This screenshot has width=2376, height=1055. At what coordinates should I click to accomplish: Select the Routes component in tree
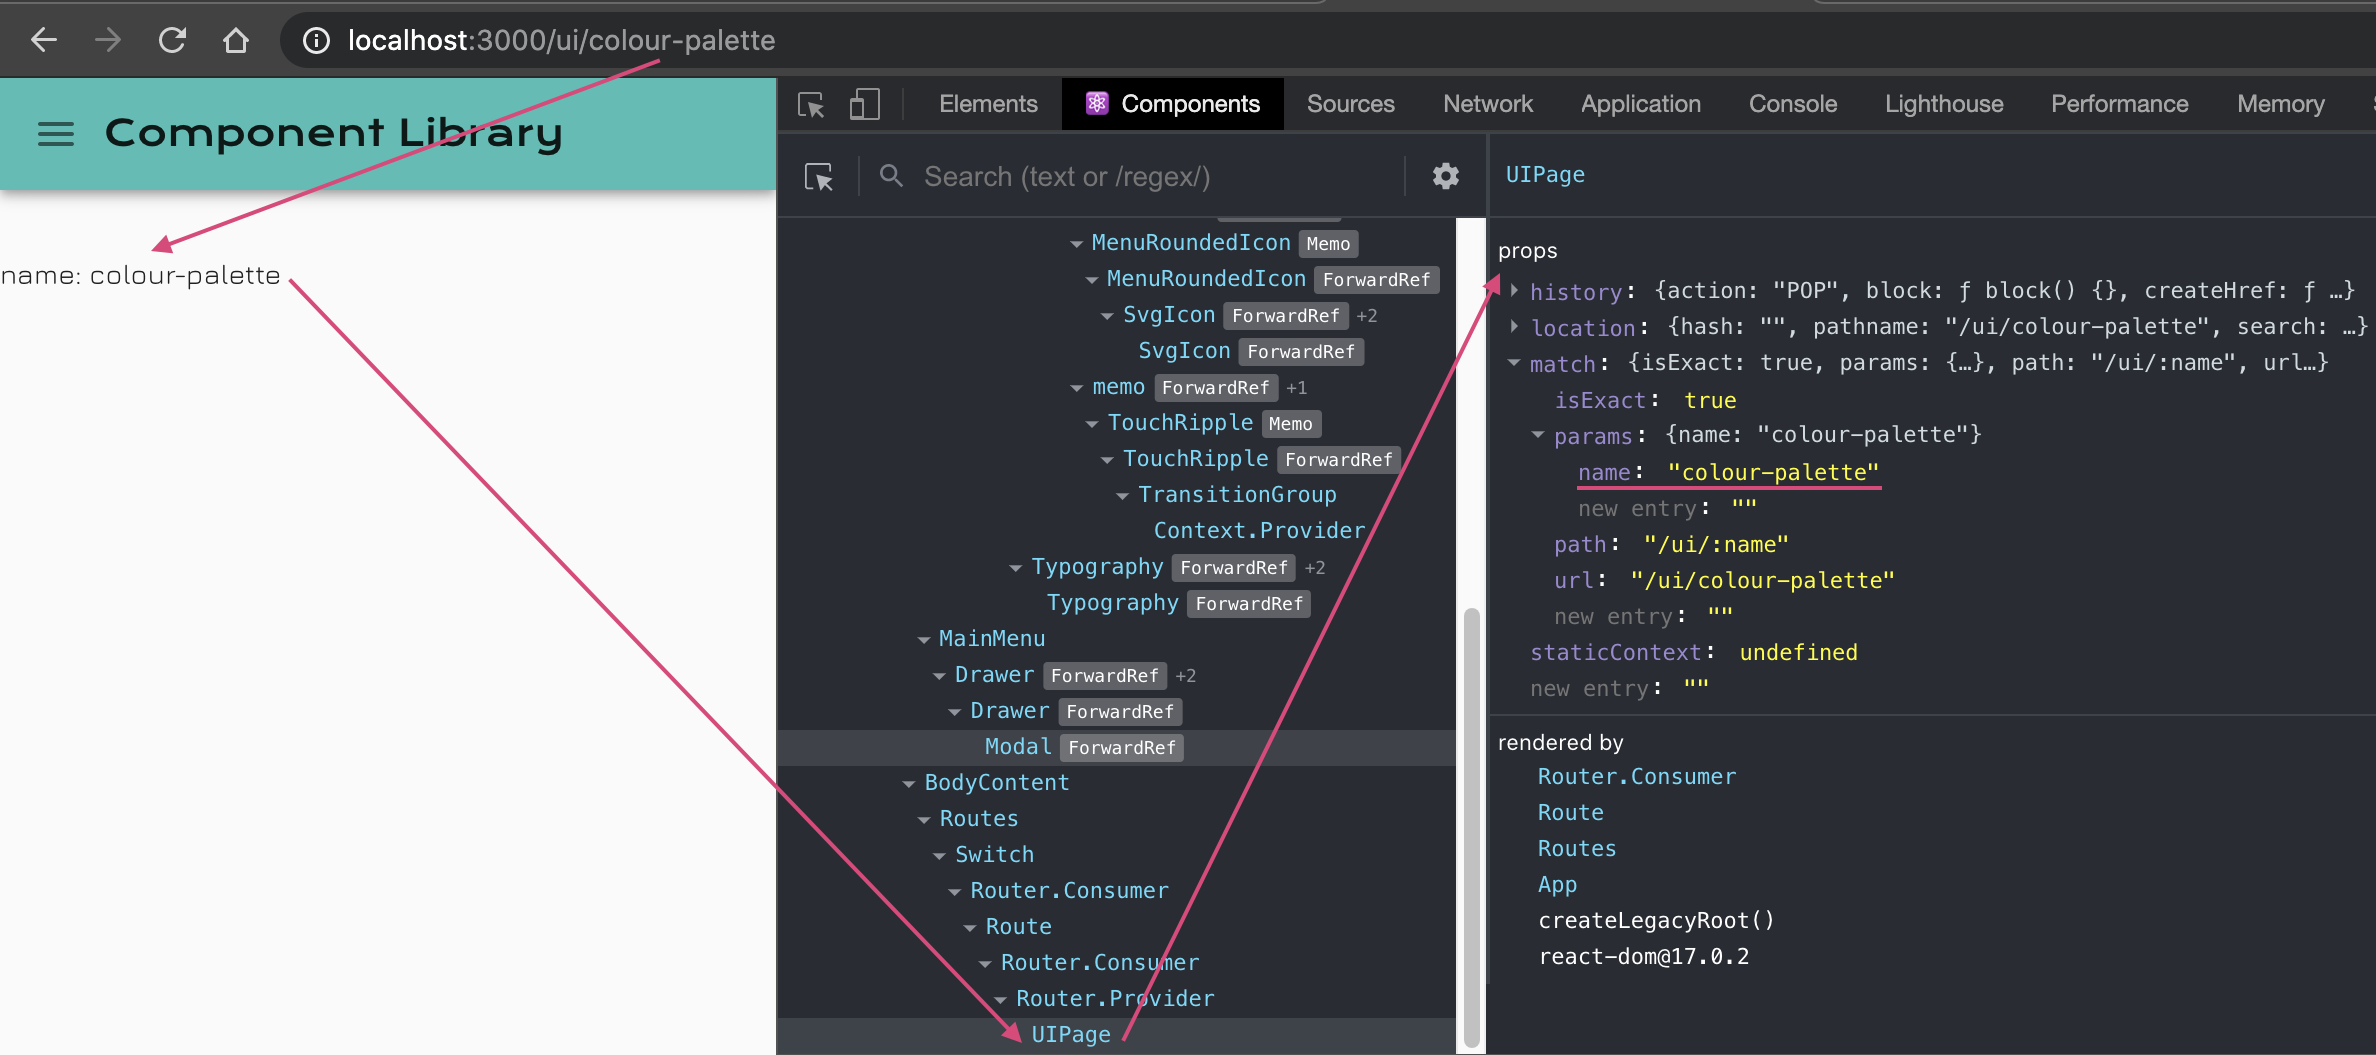coord(978,818)
